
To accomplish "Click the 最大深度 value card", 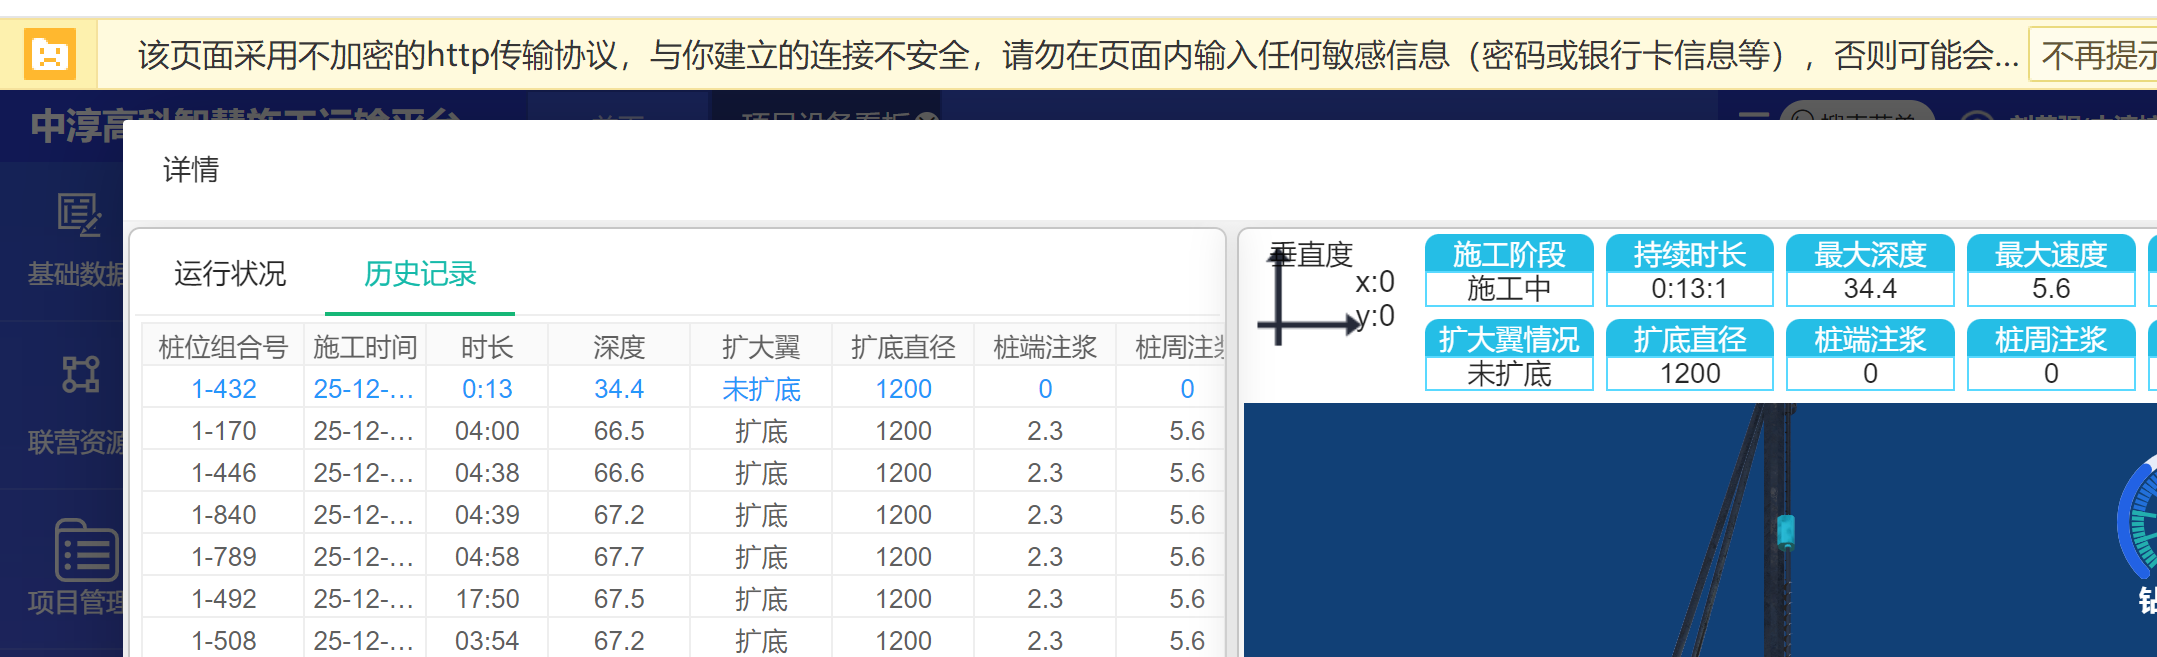I will (x=1869, y=271).
